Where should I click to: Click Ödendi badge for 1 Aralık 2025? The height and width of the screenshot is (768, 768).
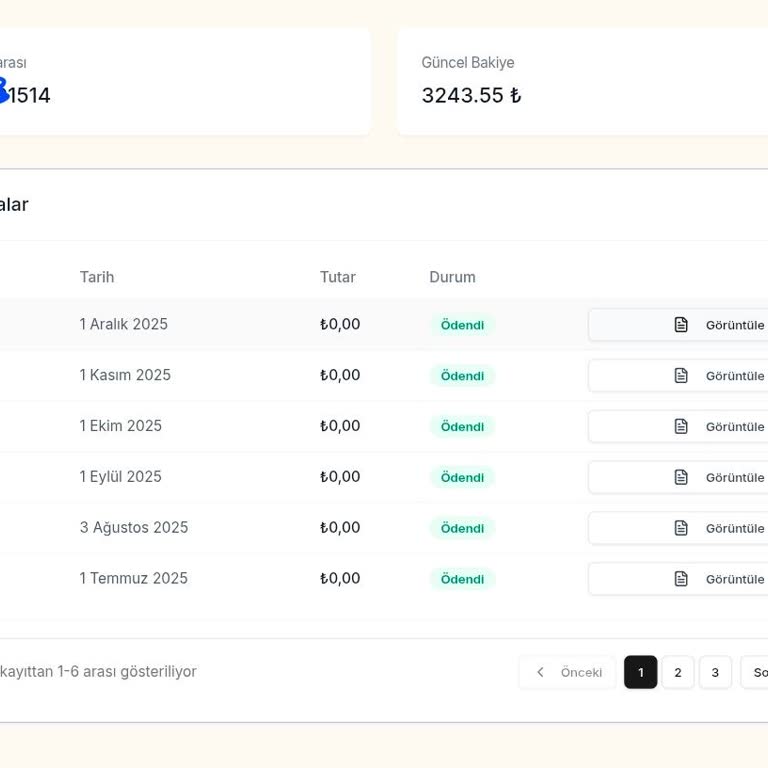tap(462, 325)
